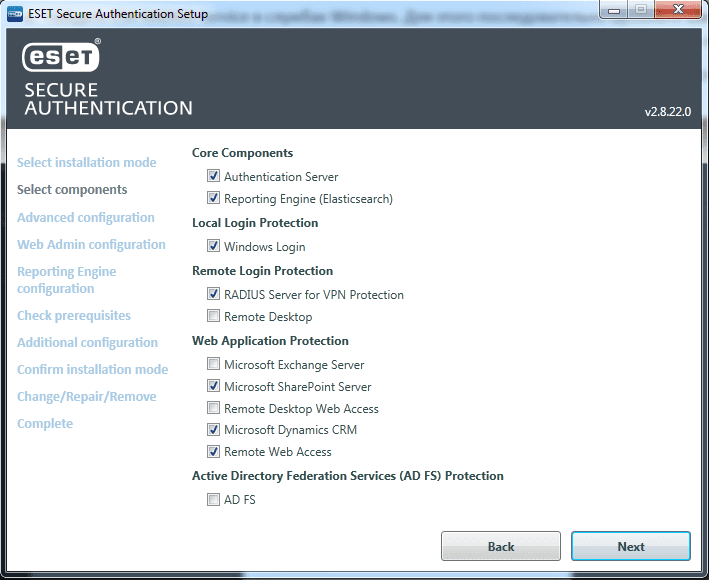Click the Next button
Screen dimensions: 709x580
pos(630,546)
